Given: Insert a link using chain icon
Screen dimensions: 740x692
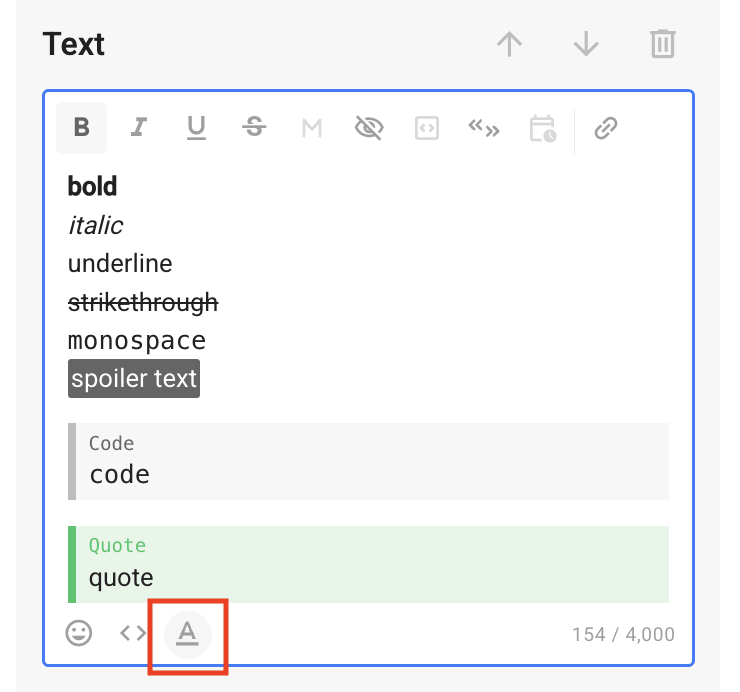Looking at the screenshot, I should pyautogui.click(x=606, y=128).
